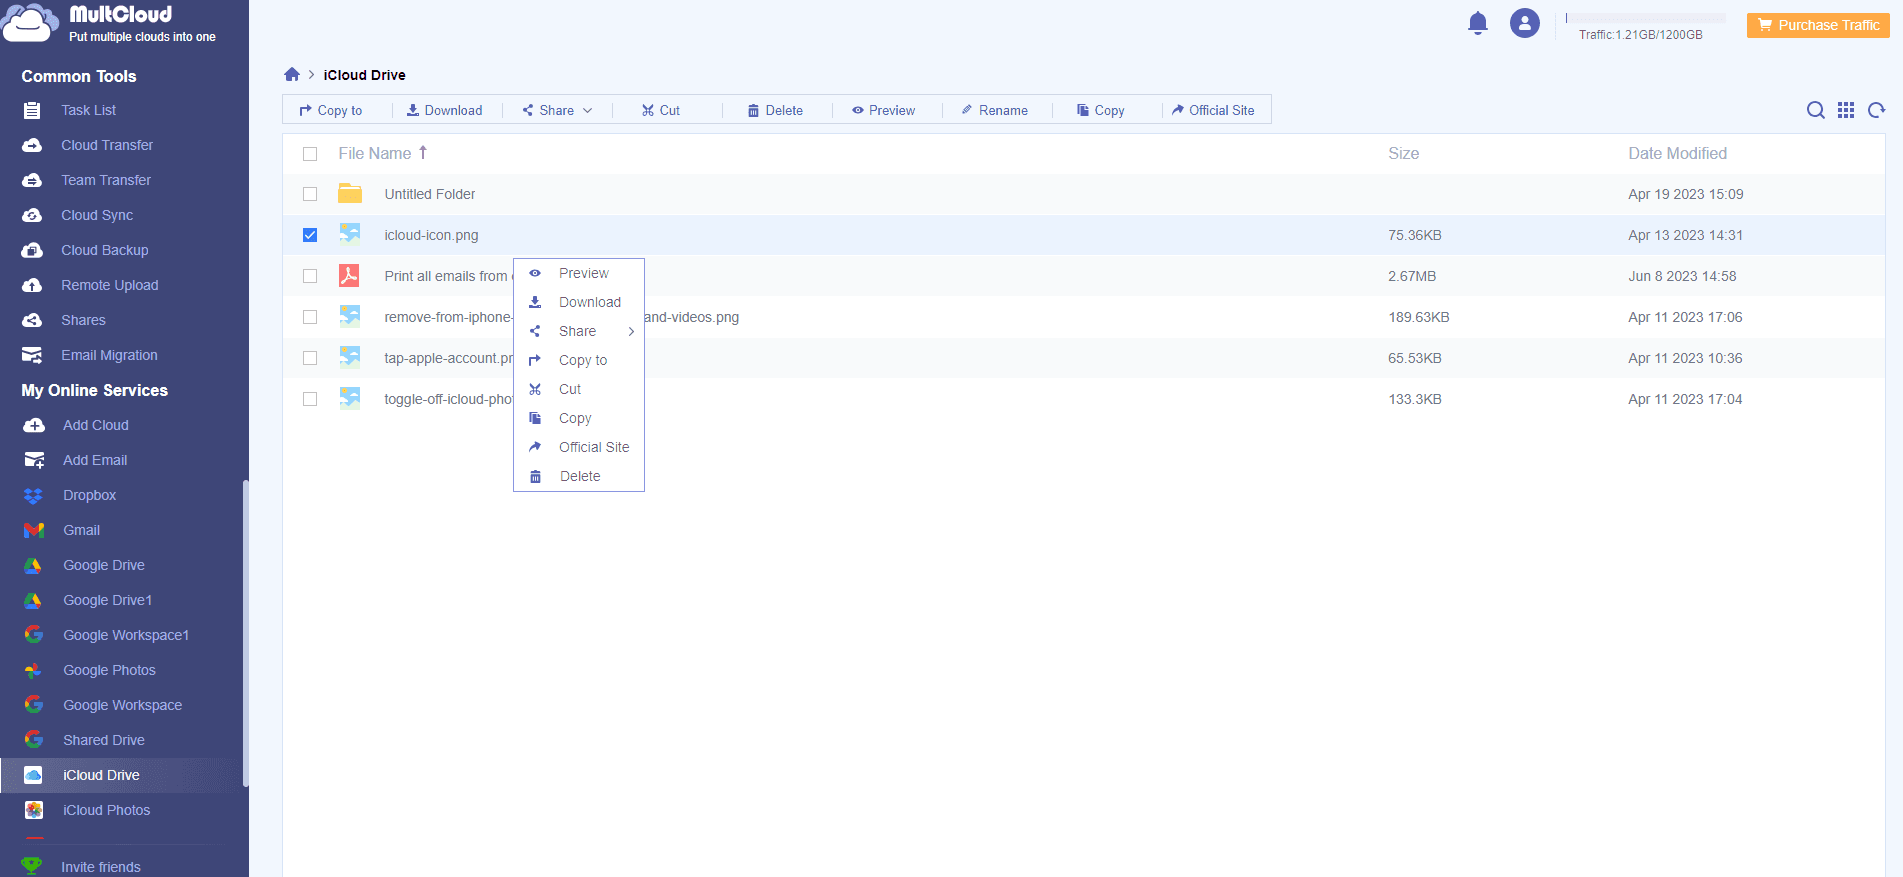
Task: Click the Dropbox icon in sidebar
Action: point(33,495)
